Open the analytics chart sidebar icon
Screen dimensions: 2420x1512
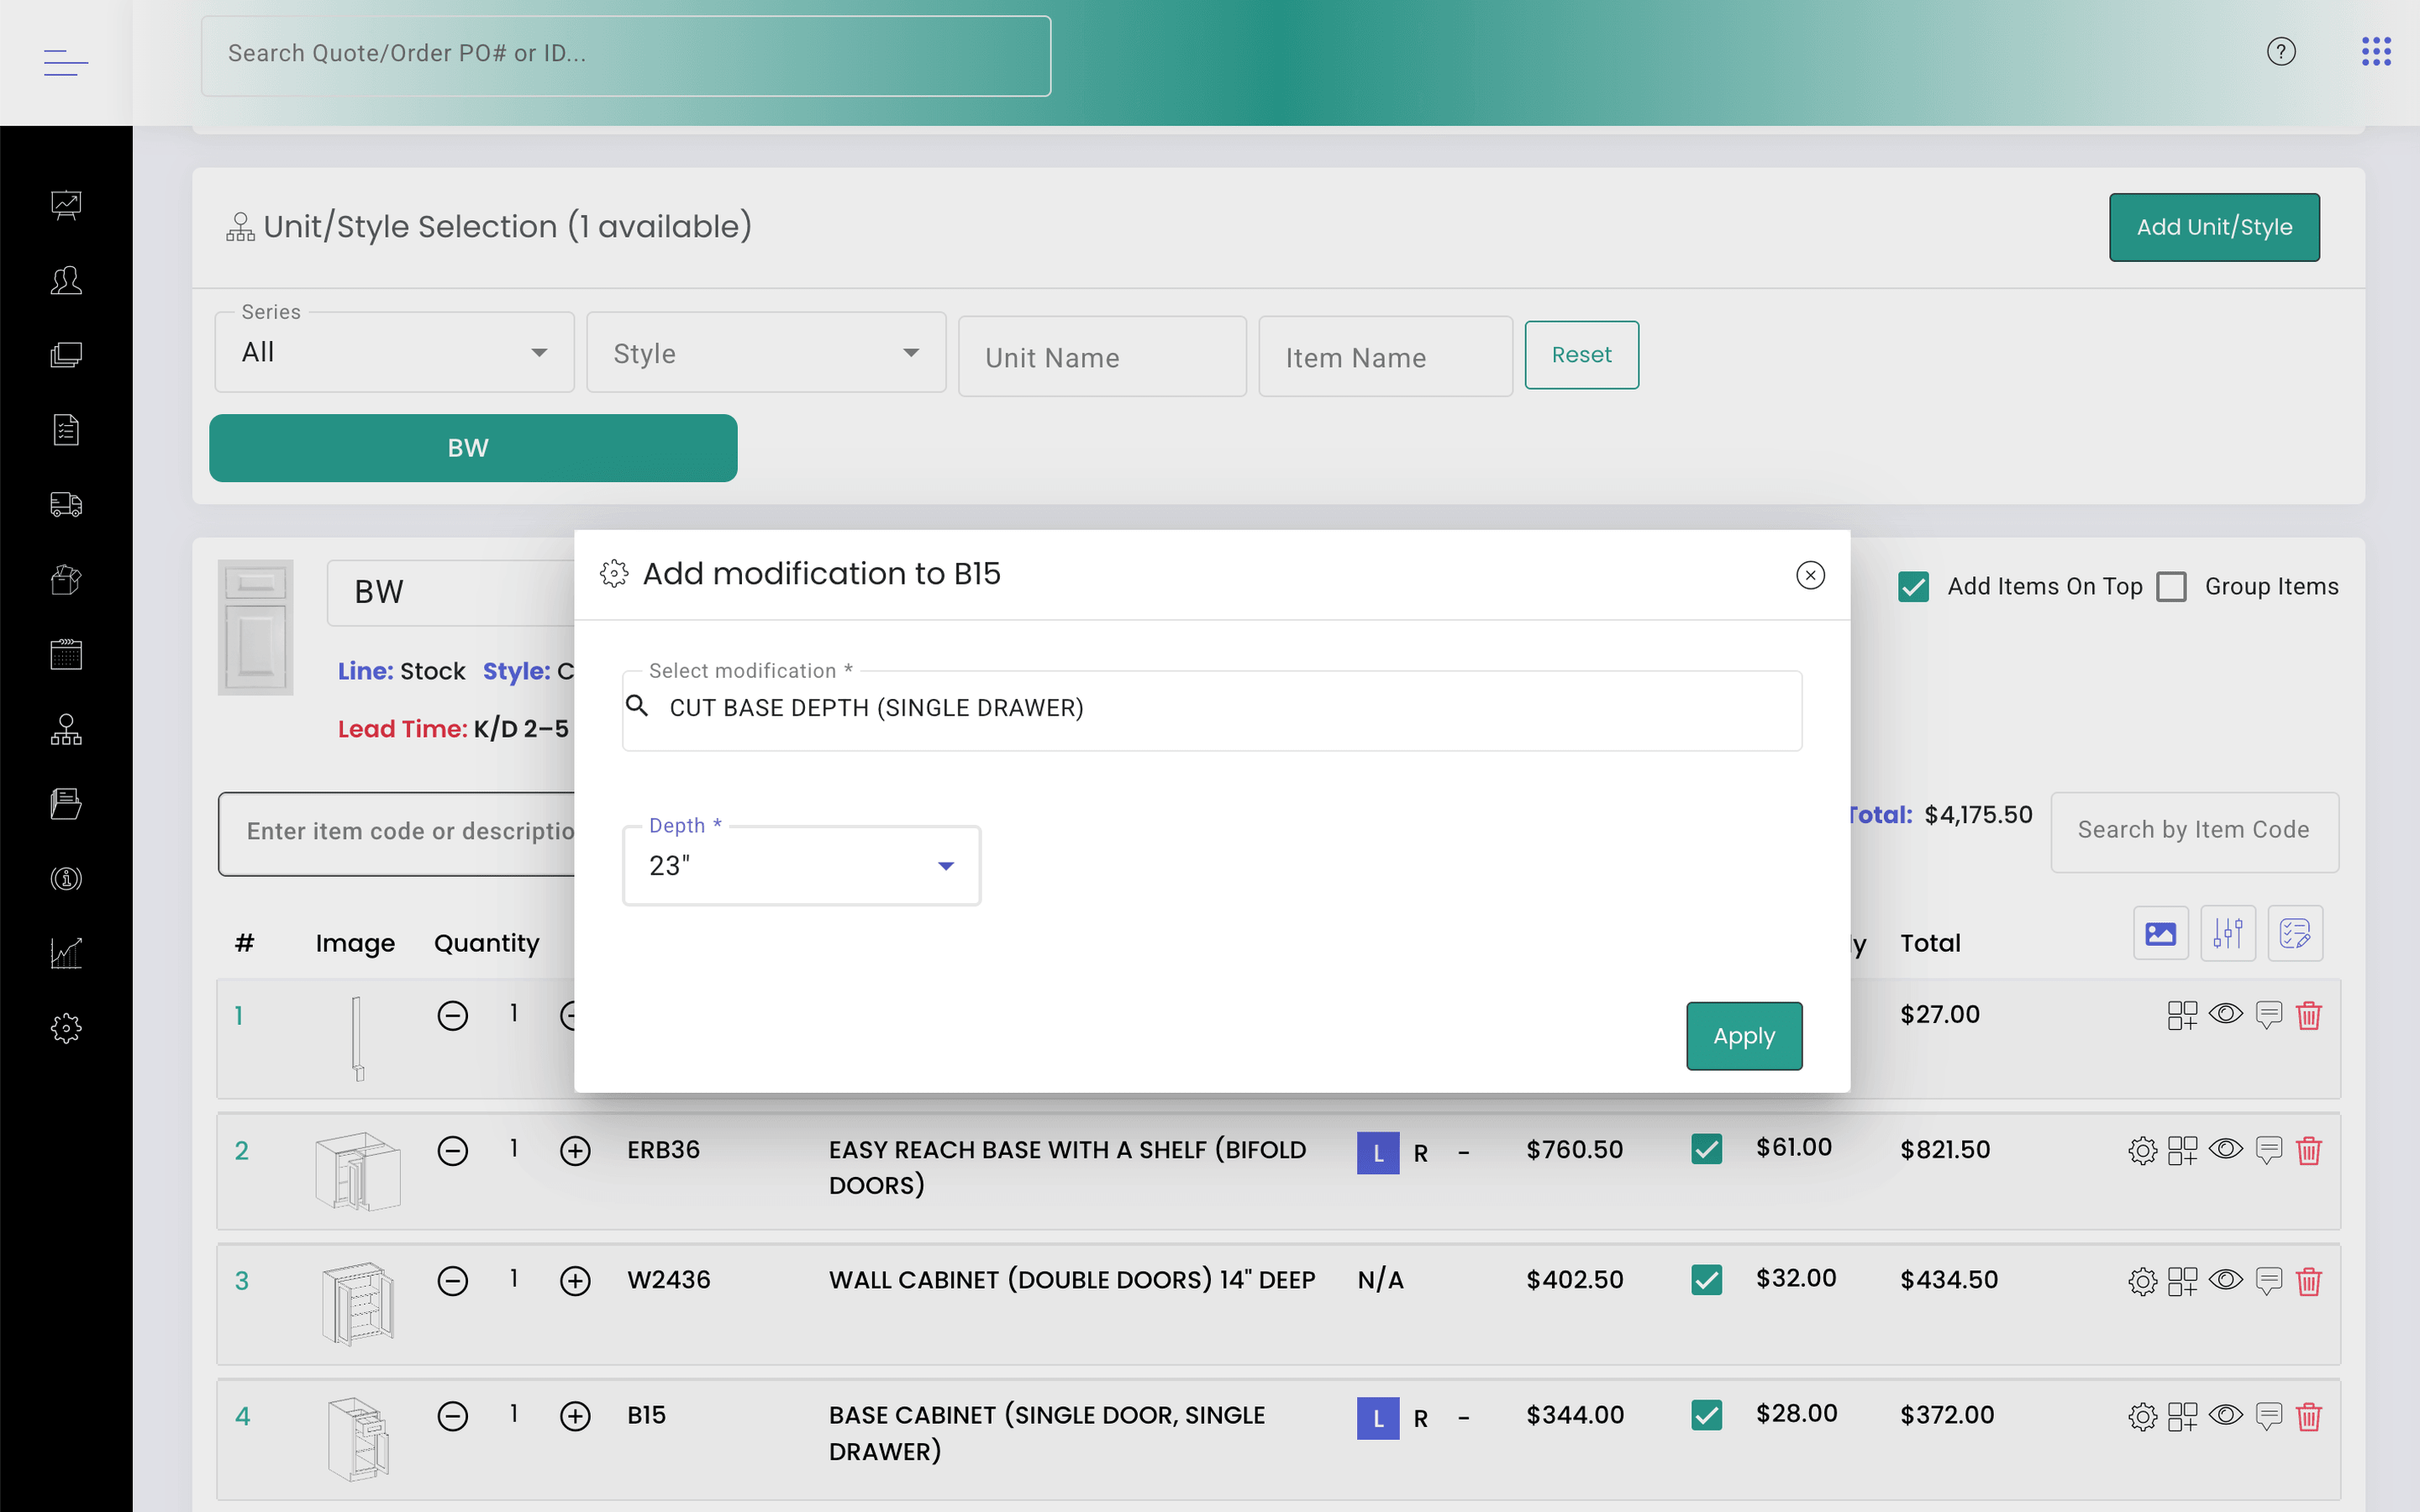pyautogui.click(x=66, y=953)
